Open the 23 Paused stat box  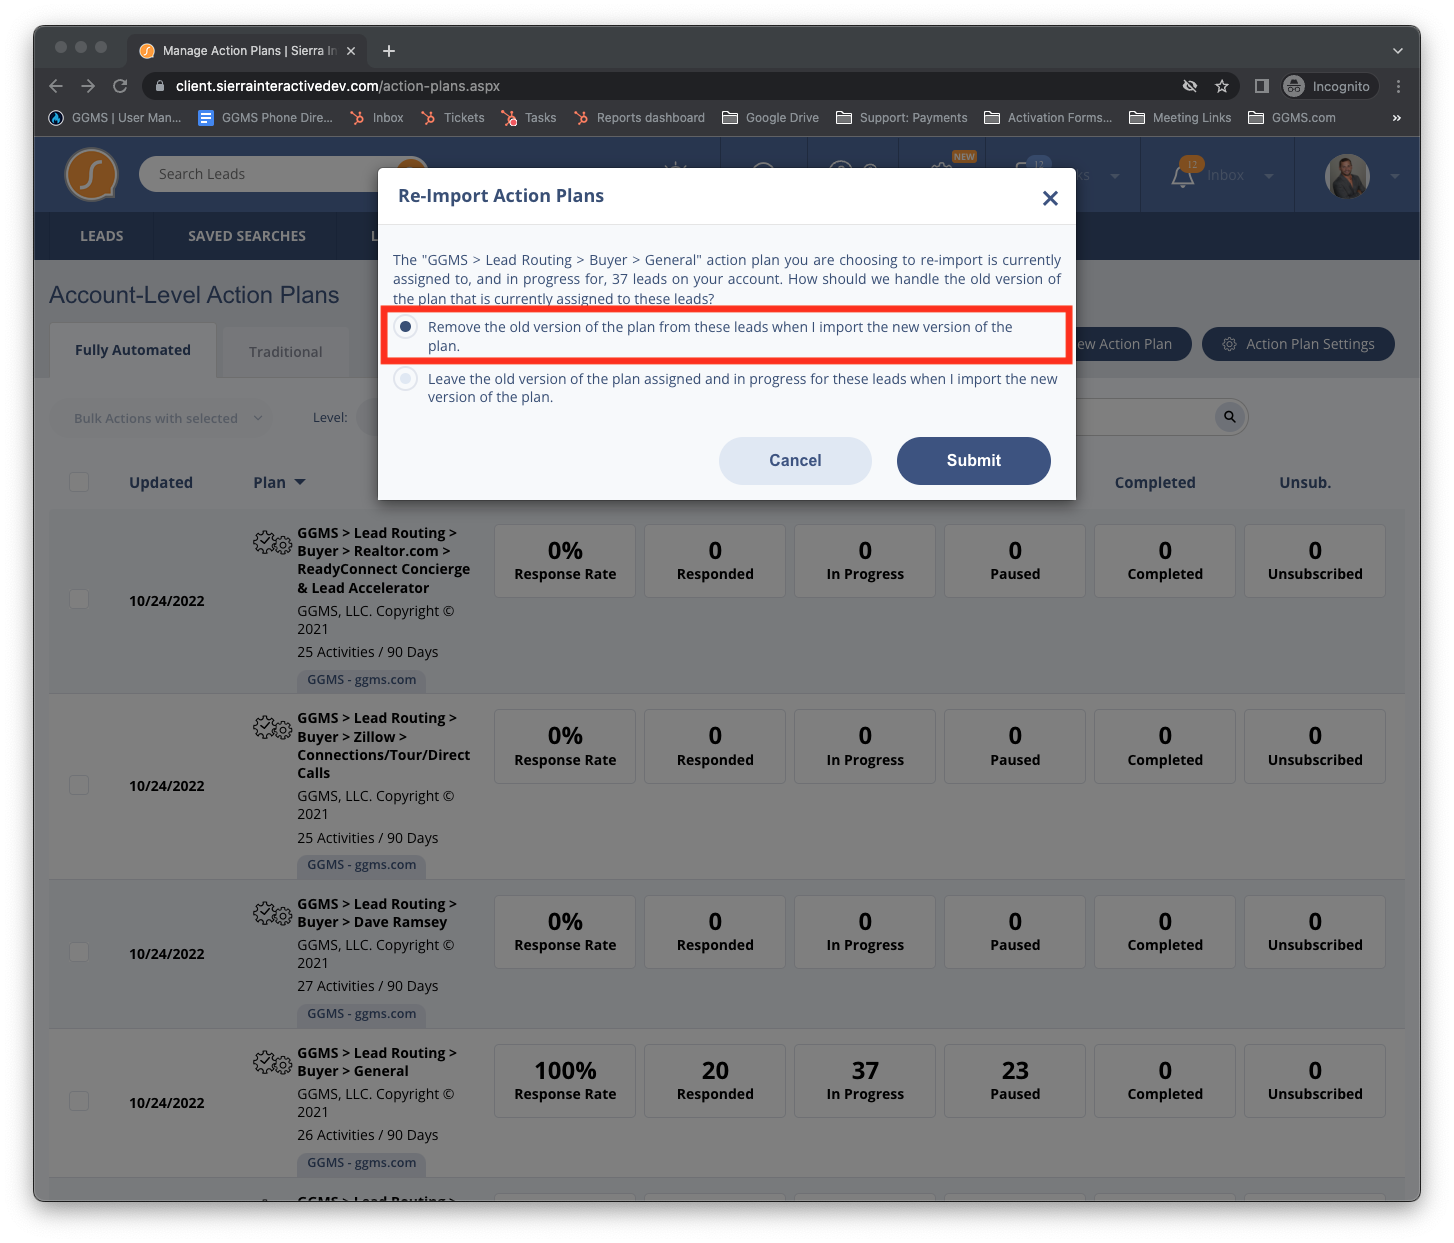1015,1080
